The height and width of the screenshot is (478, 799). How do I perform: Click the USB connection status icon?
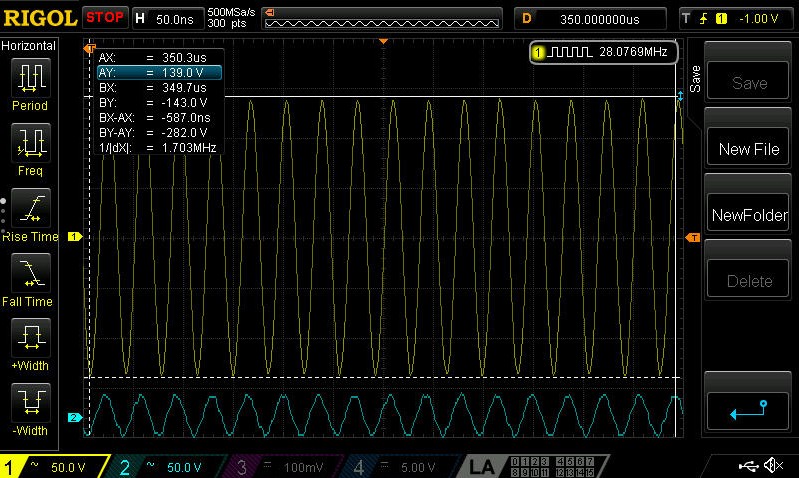click(x=749, y=465)
